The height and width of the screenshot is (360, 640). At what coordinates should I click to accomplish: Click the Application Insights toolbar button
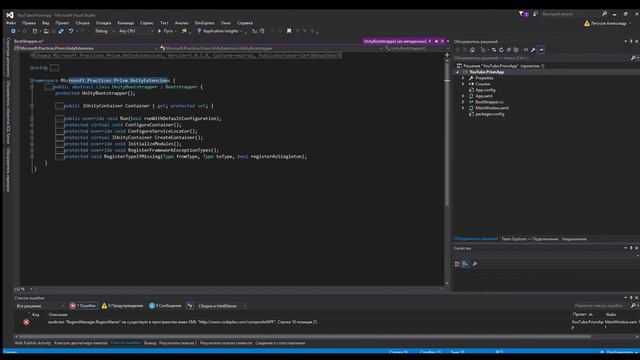click(220, 31)
